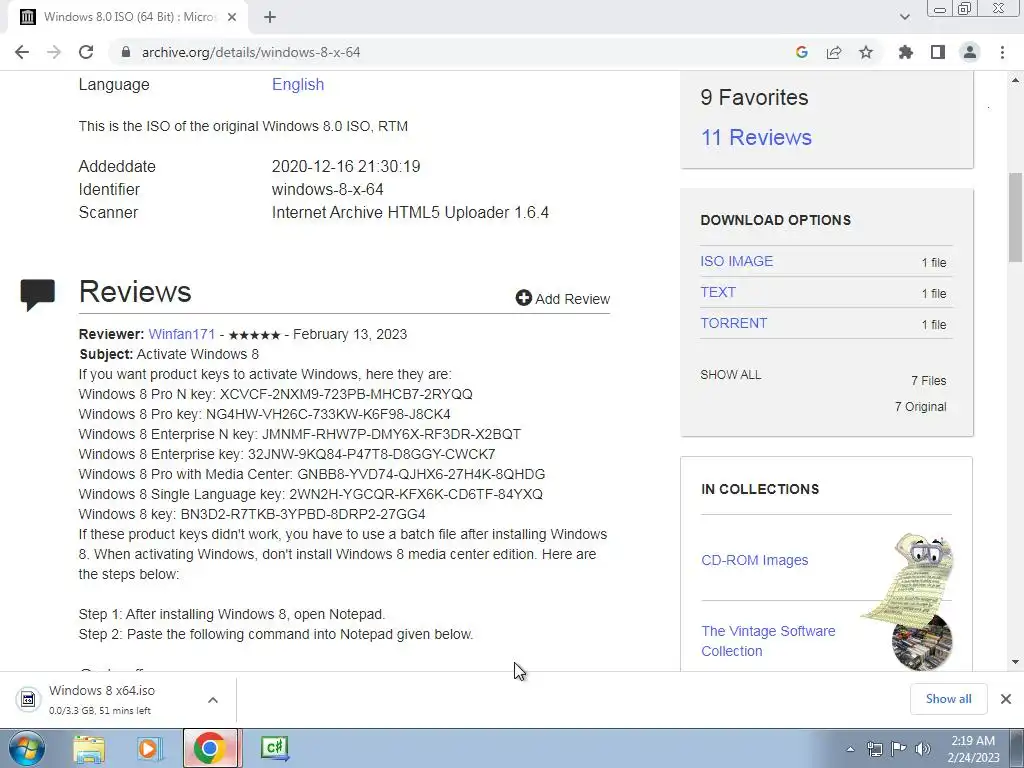Open The Vintage Software Collection link

(768, 641)
